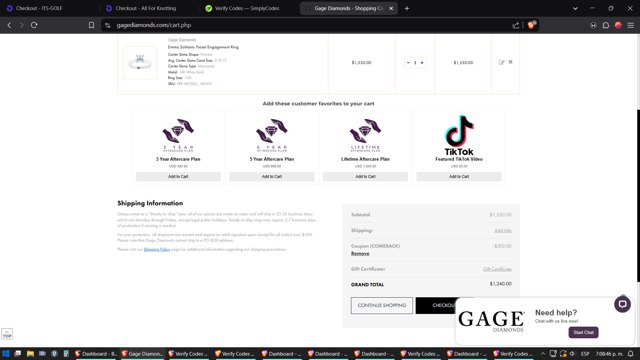Remove the ring from cart with X

(511, 62)
